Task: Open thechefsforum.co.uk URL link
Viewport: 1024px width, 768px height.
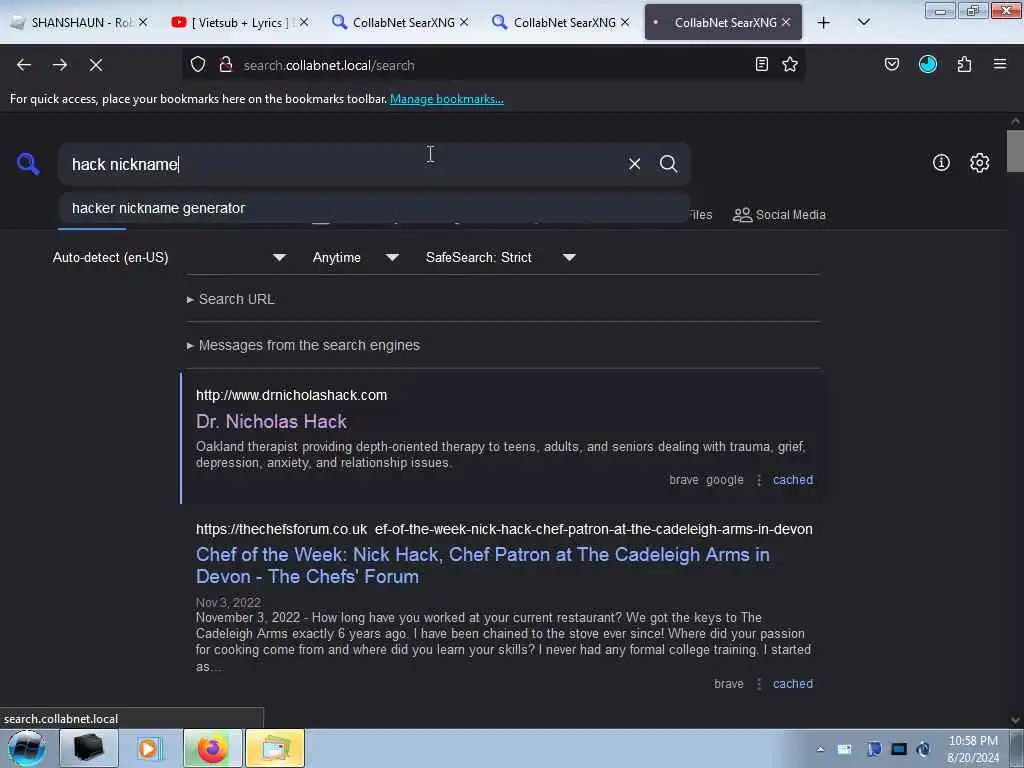Action: click(504, 529)
